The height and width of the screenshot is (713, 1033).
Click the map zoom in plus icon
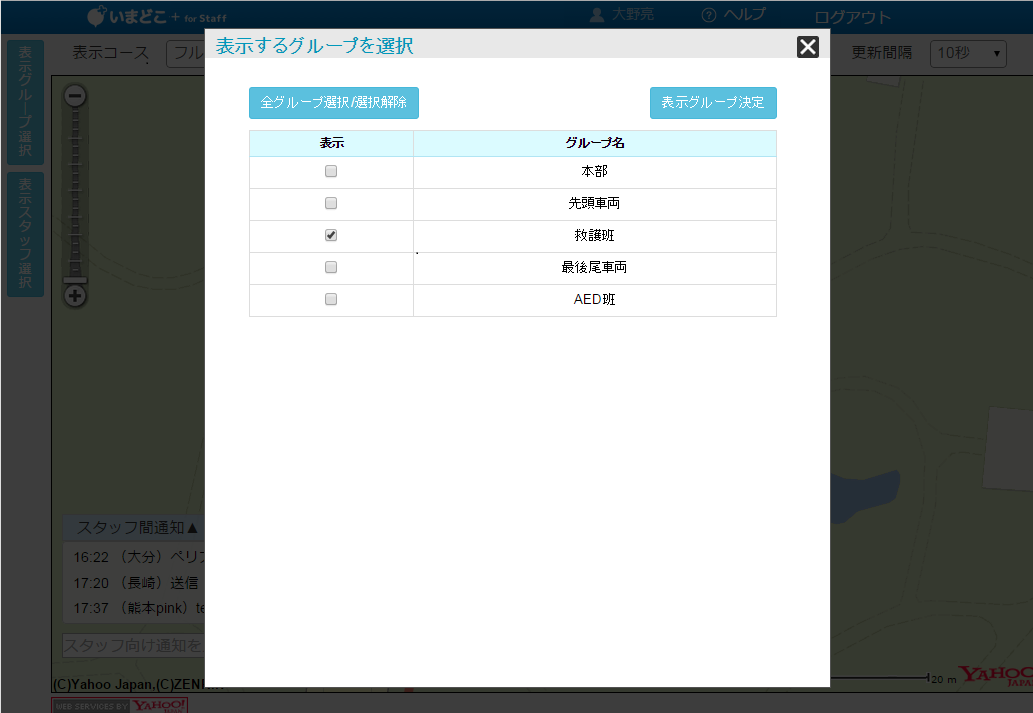pos(75,296)
